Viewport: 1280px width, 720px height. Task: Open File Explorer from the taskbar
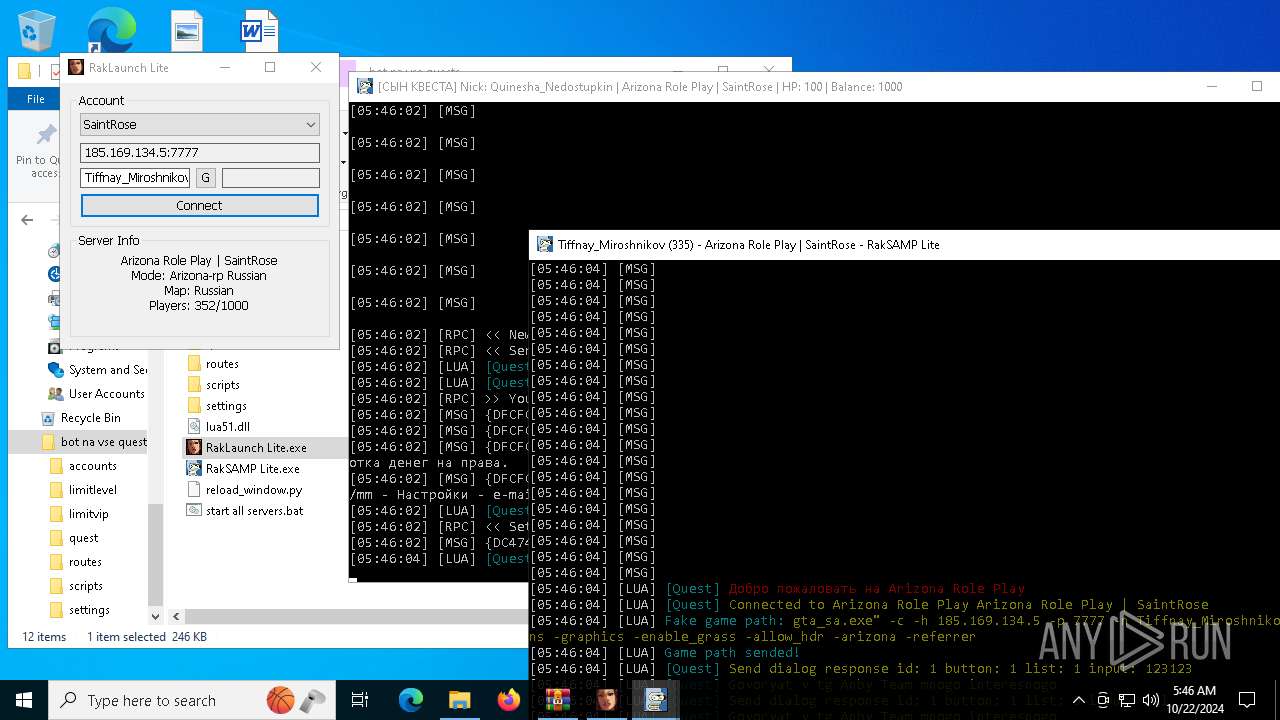[459, 700]
